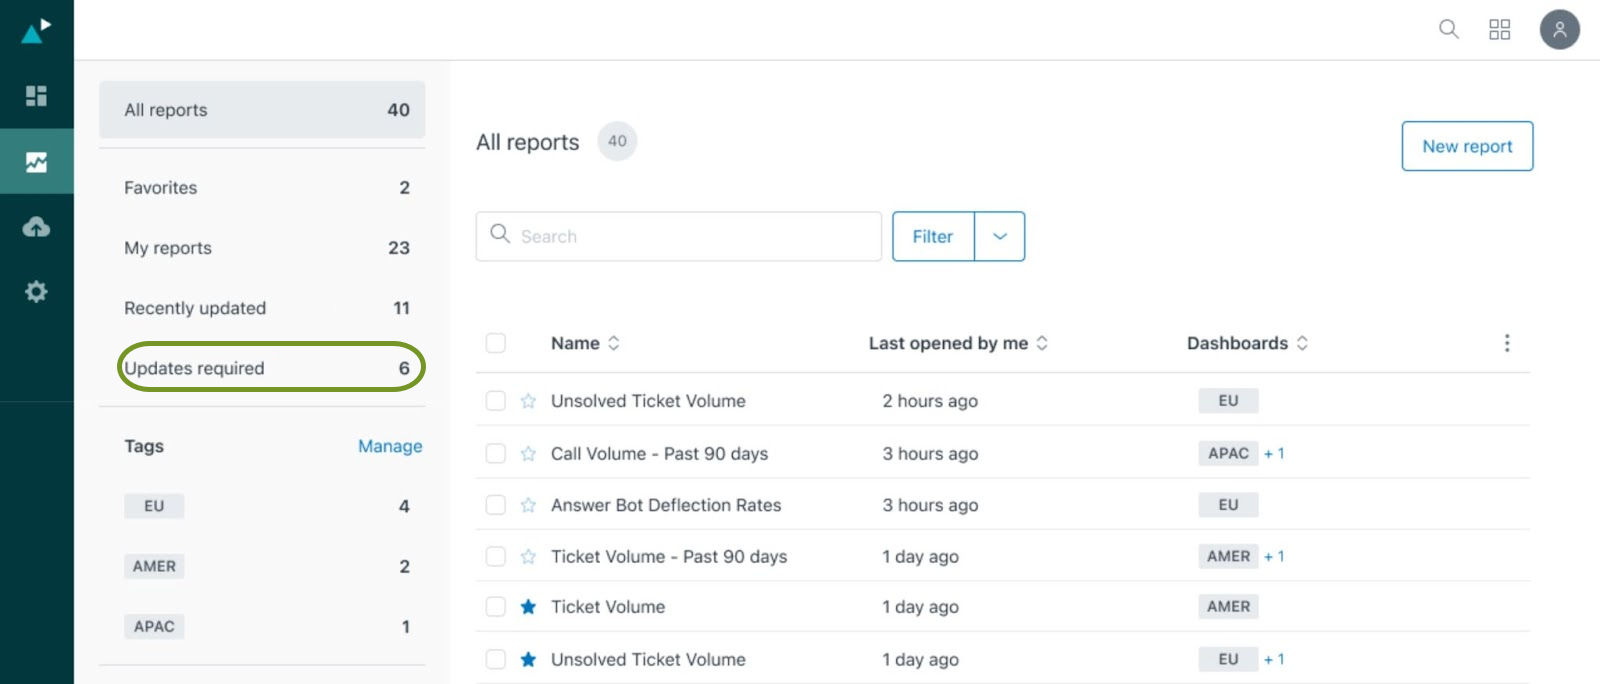This screenshot has height=684, width=1600.
Task: Select the reports chart icon in sidebar
Action: pos(36,162)
